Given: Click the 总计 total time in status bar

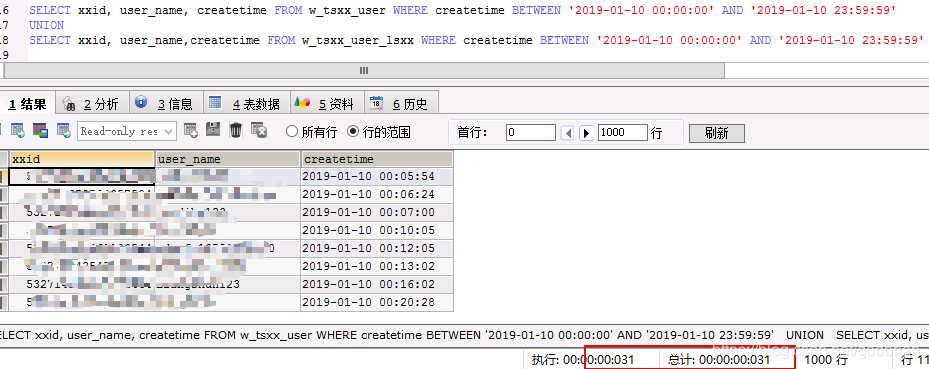Looking at the screenshot, I should tap(719, 360).
